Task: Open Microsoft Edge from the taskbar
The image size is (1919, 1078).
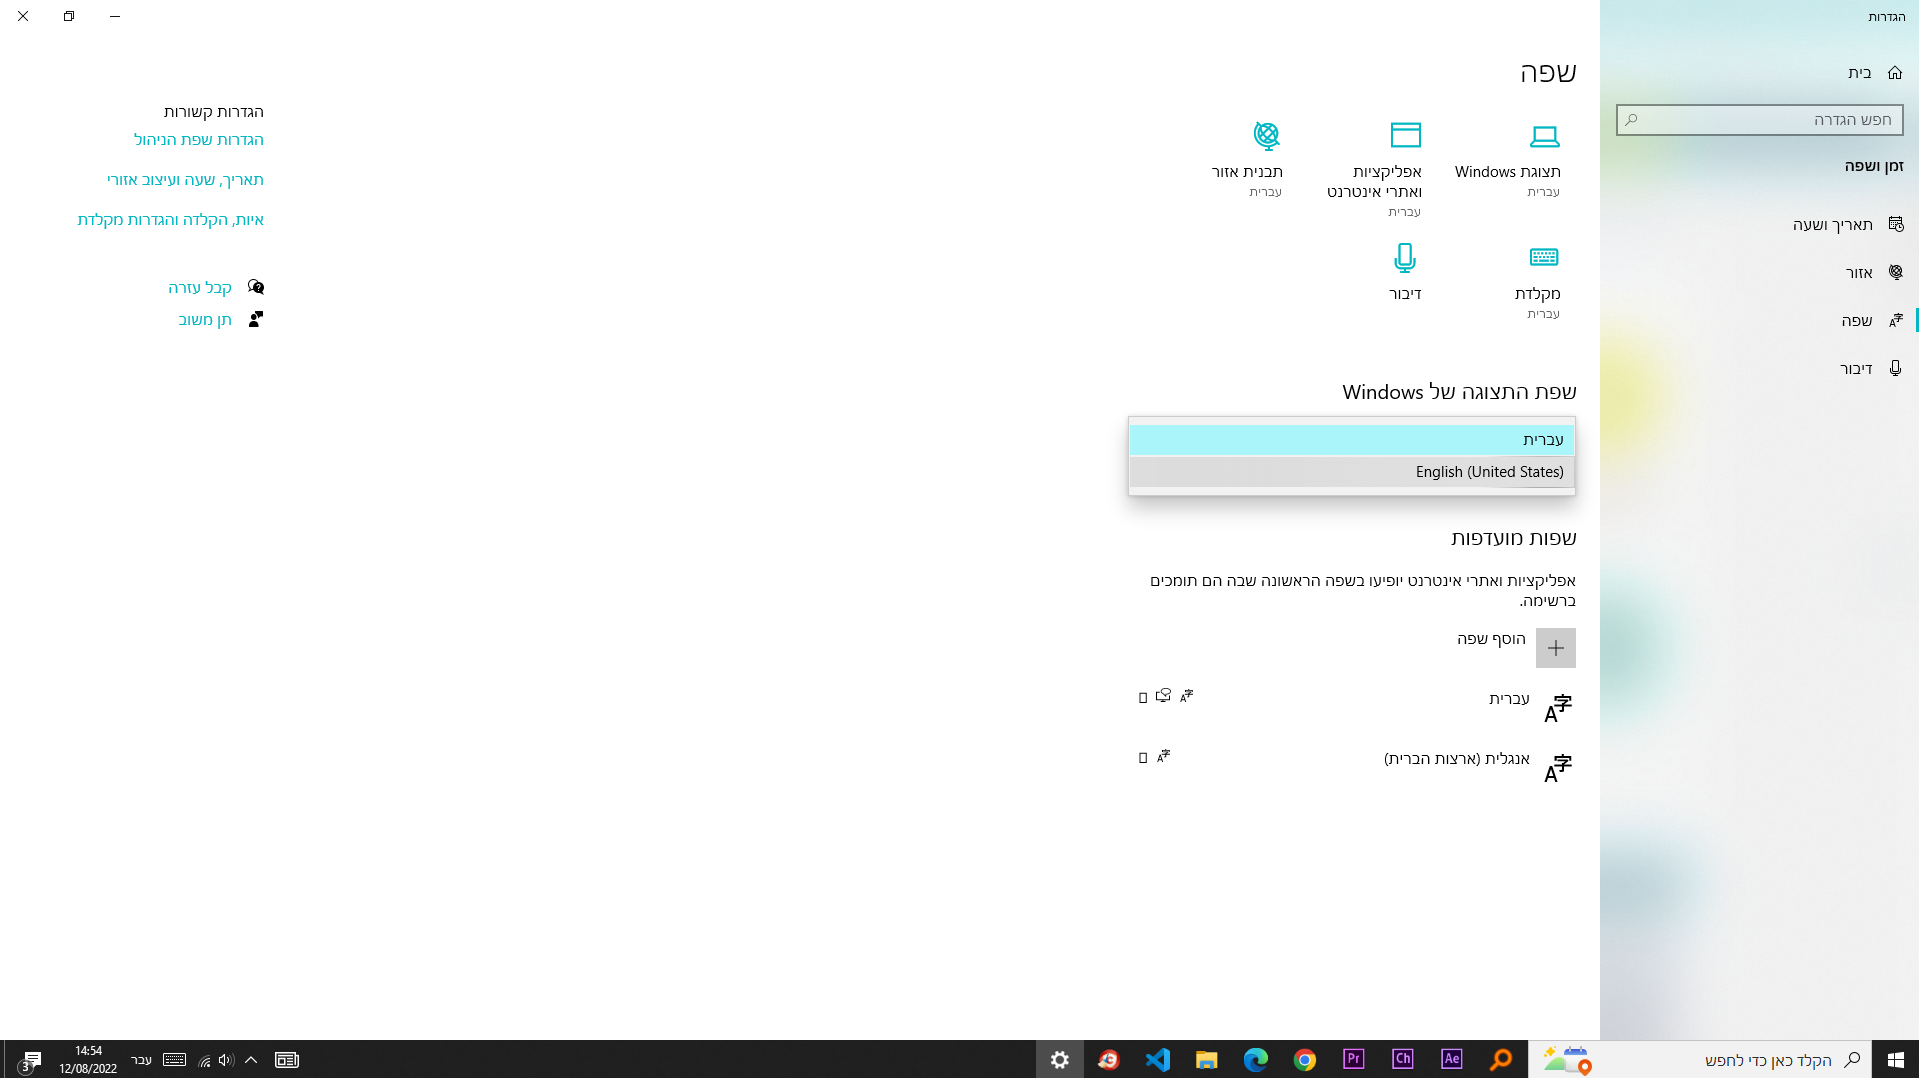Action: 1256,1060
